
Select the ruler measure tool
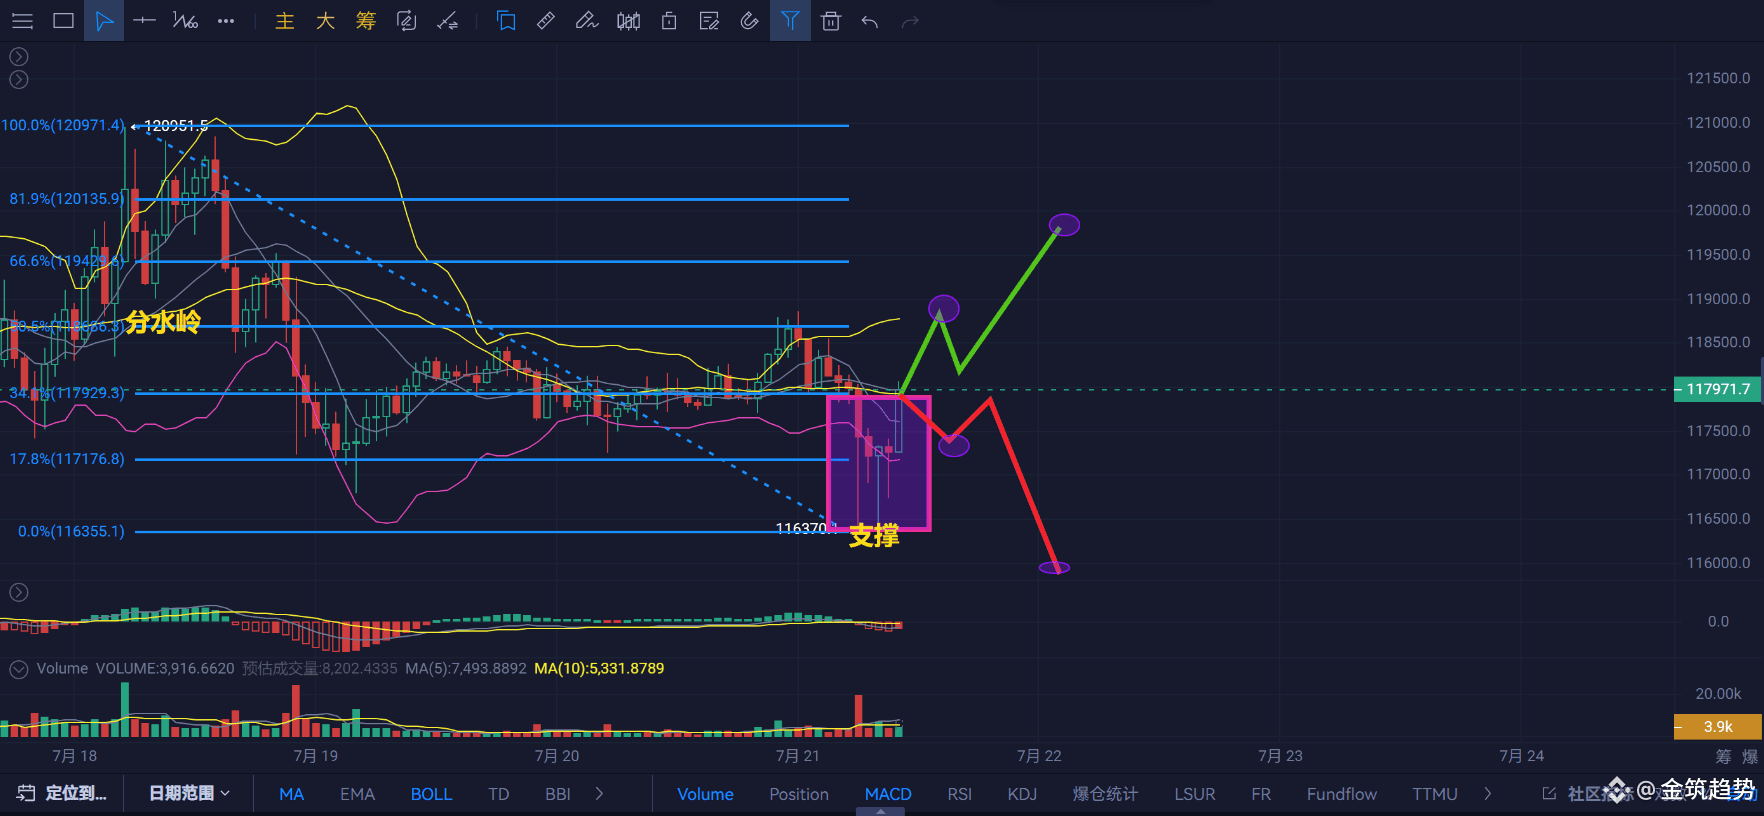point(546,21)
